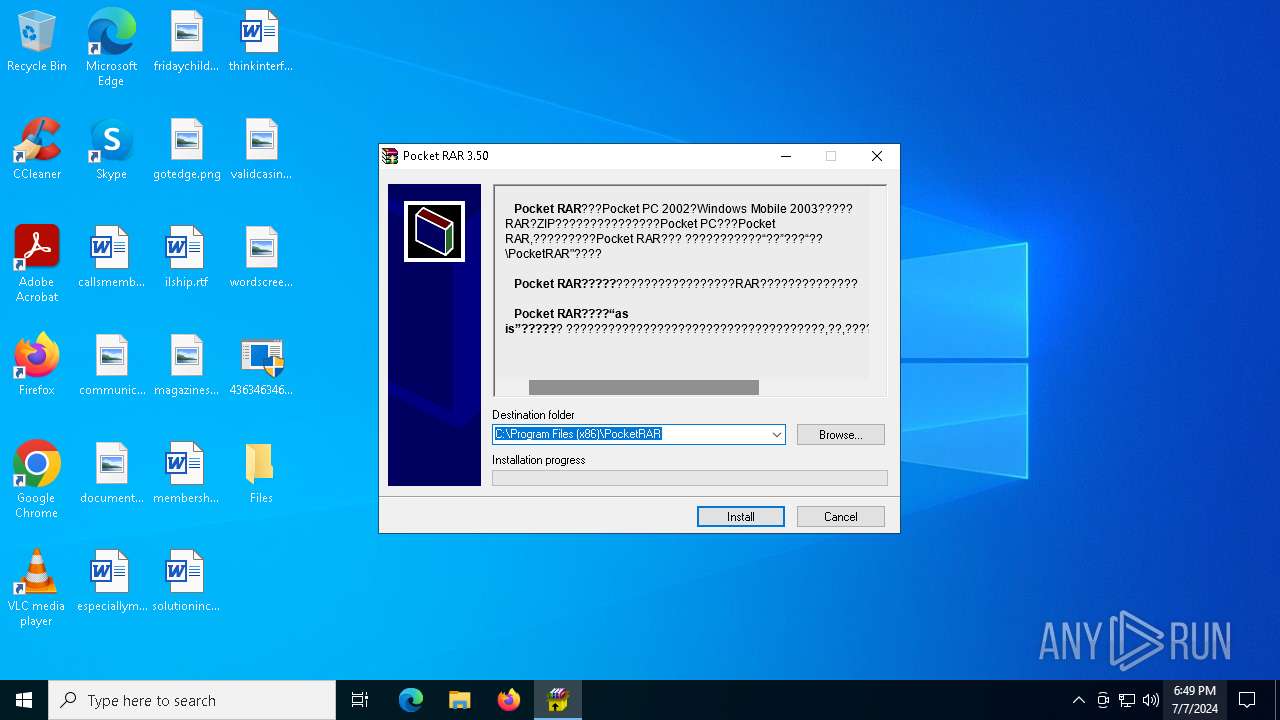
Task: Open the Firefox desktop shortcut
Action: point(37,366)
